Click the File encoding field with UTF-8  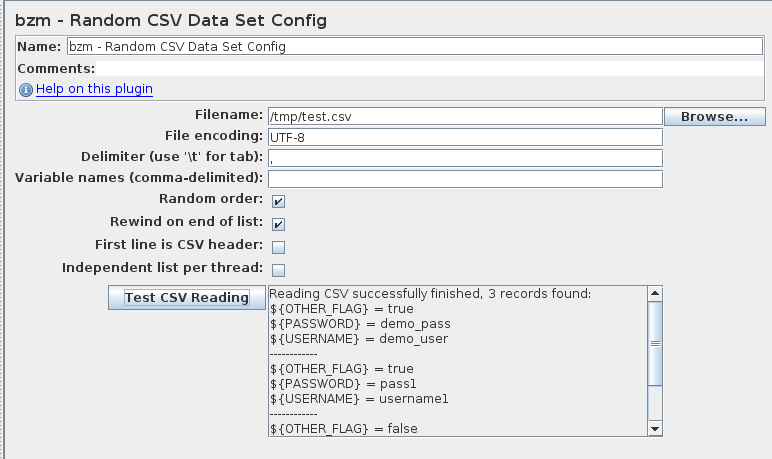465,137
